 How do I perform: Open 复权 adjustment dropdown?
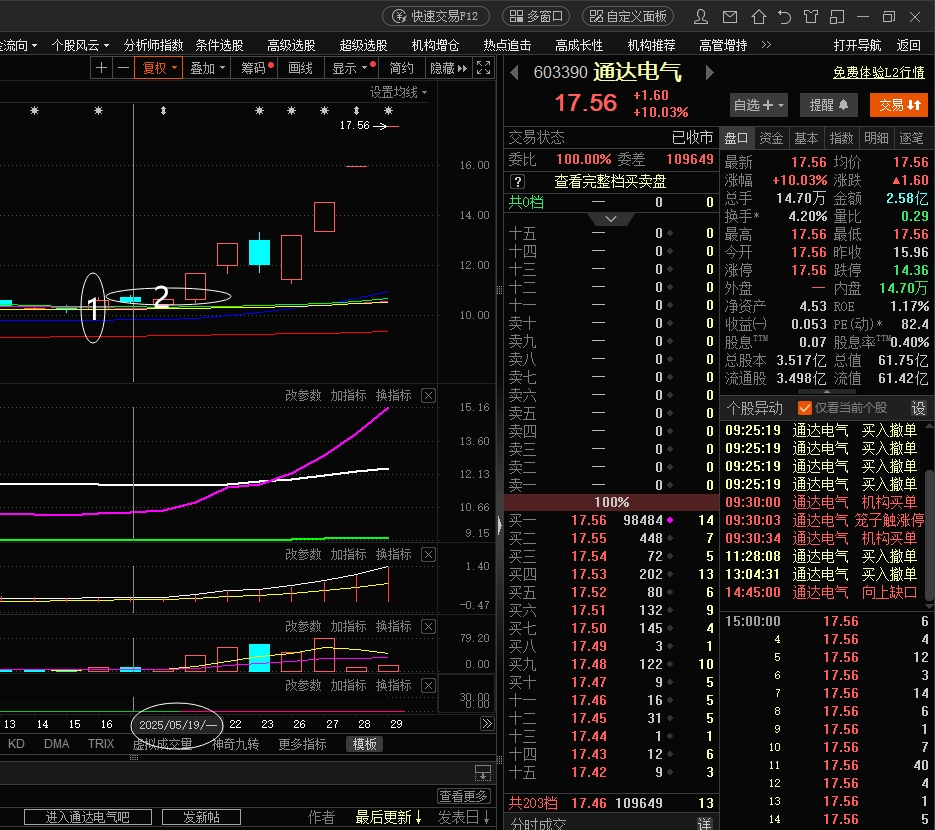coord(159,68)
